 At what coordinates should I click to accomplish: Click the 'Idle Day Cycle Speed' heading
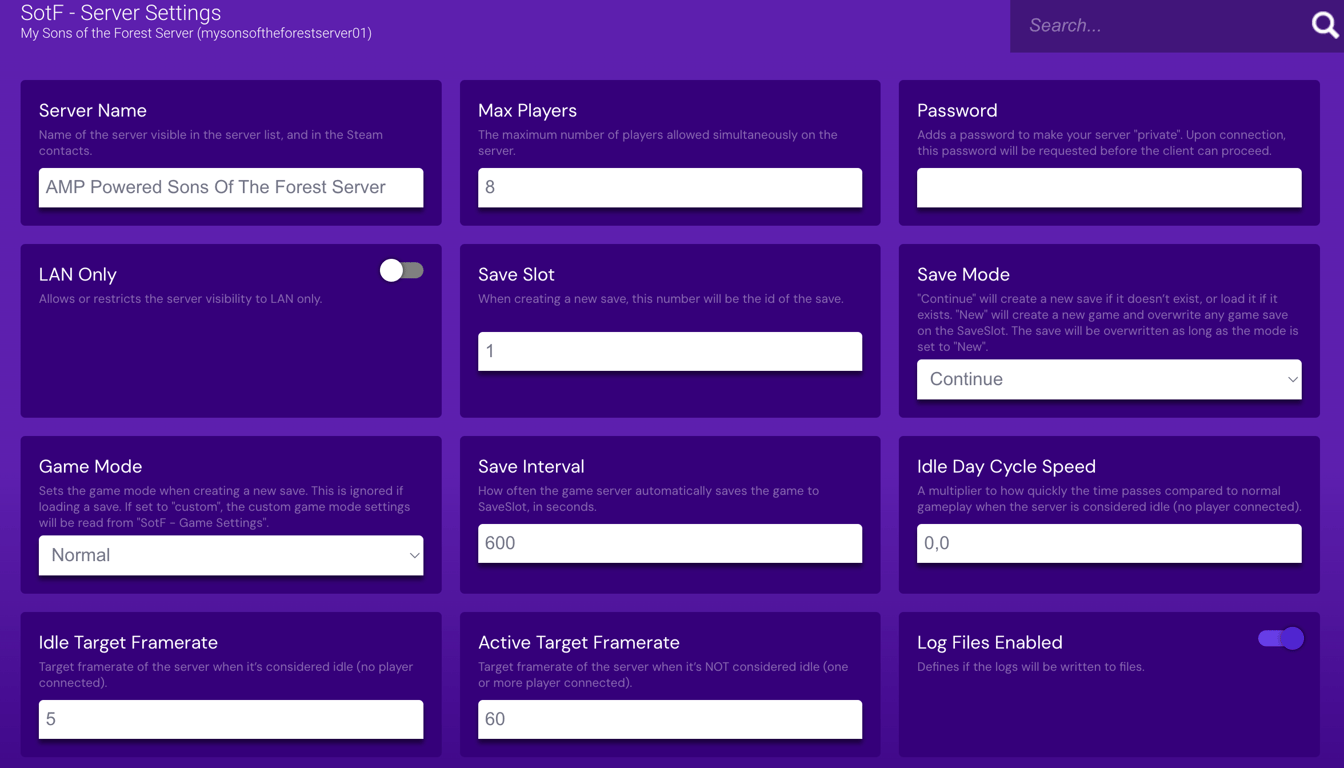[x=1006, y=466]
